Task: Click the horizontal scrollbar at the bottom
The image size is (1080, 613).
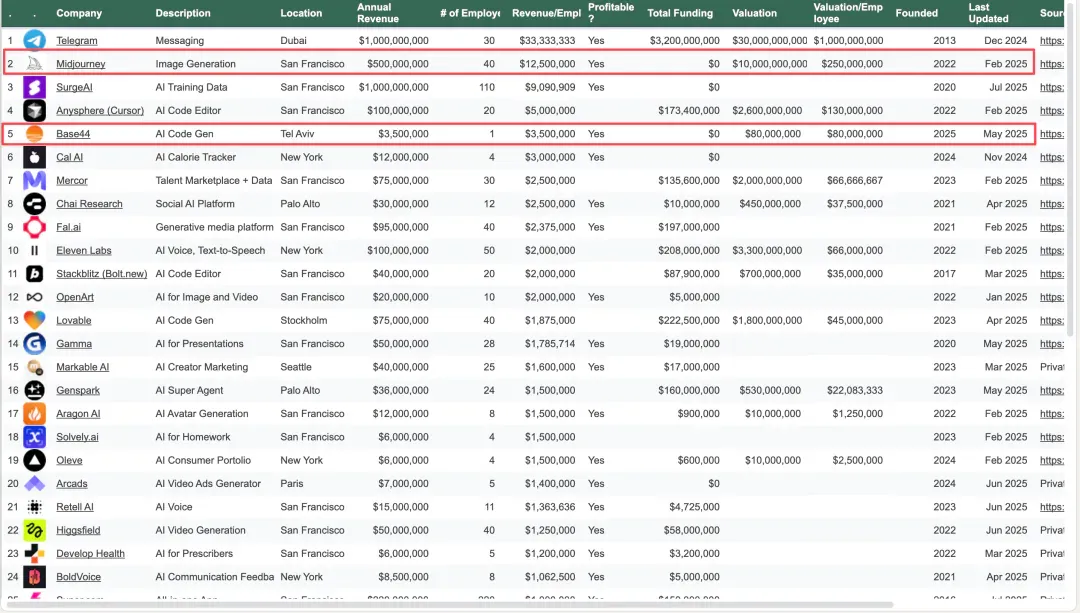Action: tap(449, 605)
